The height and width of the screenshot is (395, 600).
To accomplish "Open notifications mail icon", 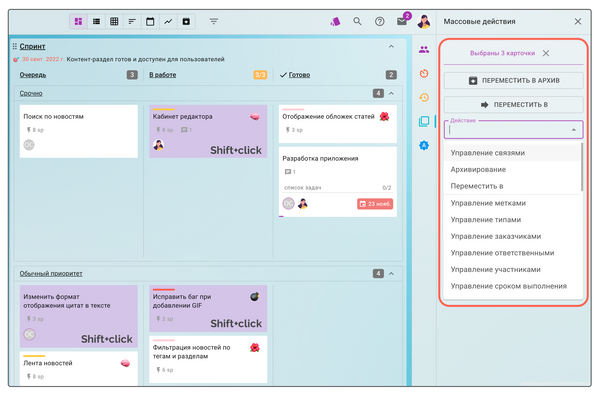I will (x=402, y=21).
